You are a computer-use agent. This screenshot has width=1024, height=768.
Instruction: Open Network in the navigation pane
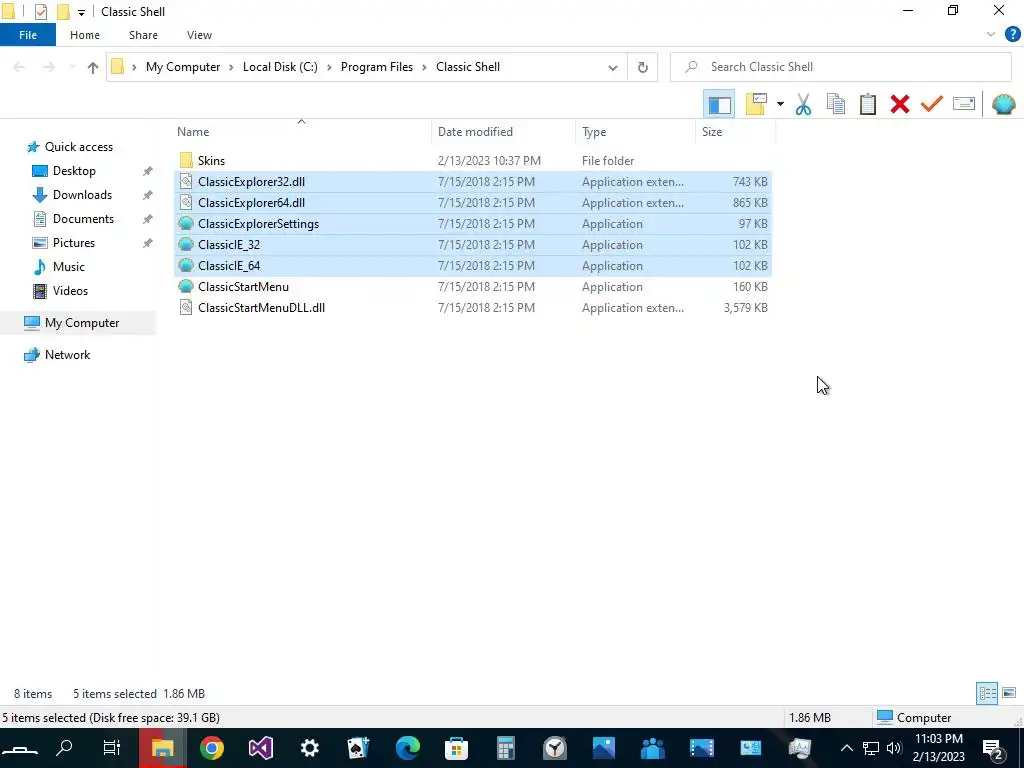click(x=67, y=355)
